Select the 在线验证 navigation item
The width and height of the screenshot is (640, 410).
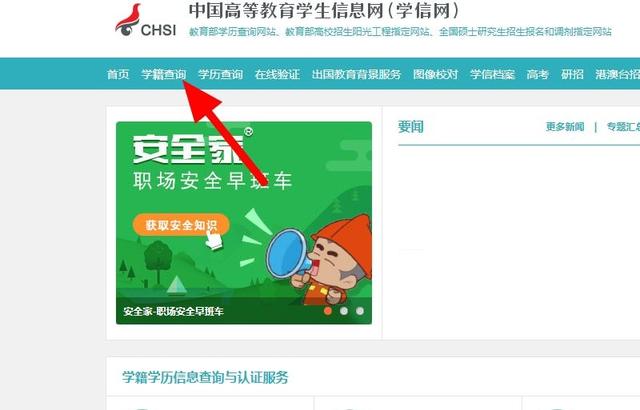pyautogui.click(x=277, y=74)
